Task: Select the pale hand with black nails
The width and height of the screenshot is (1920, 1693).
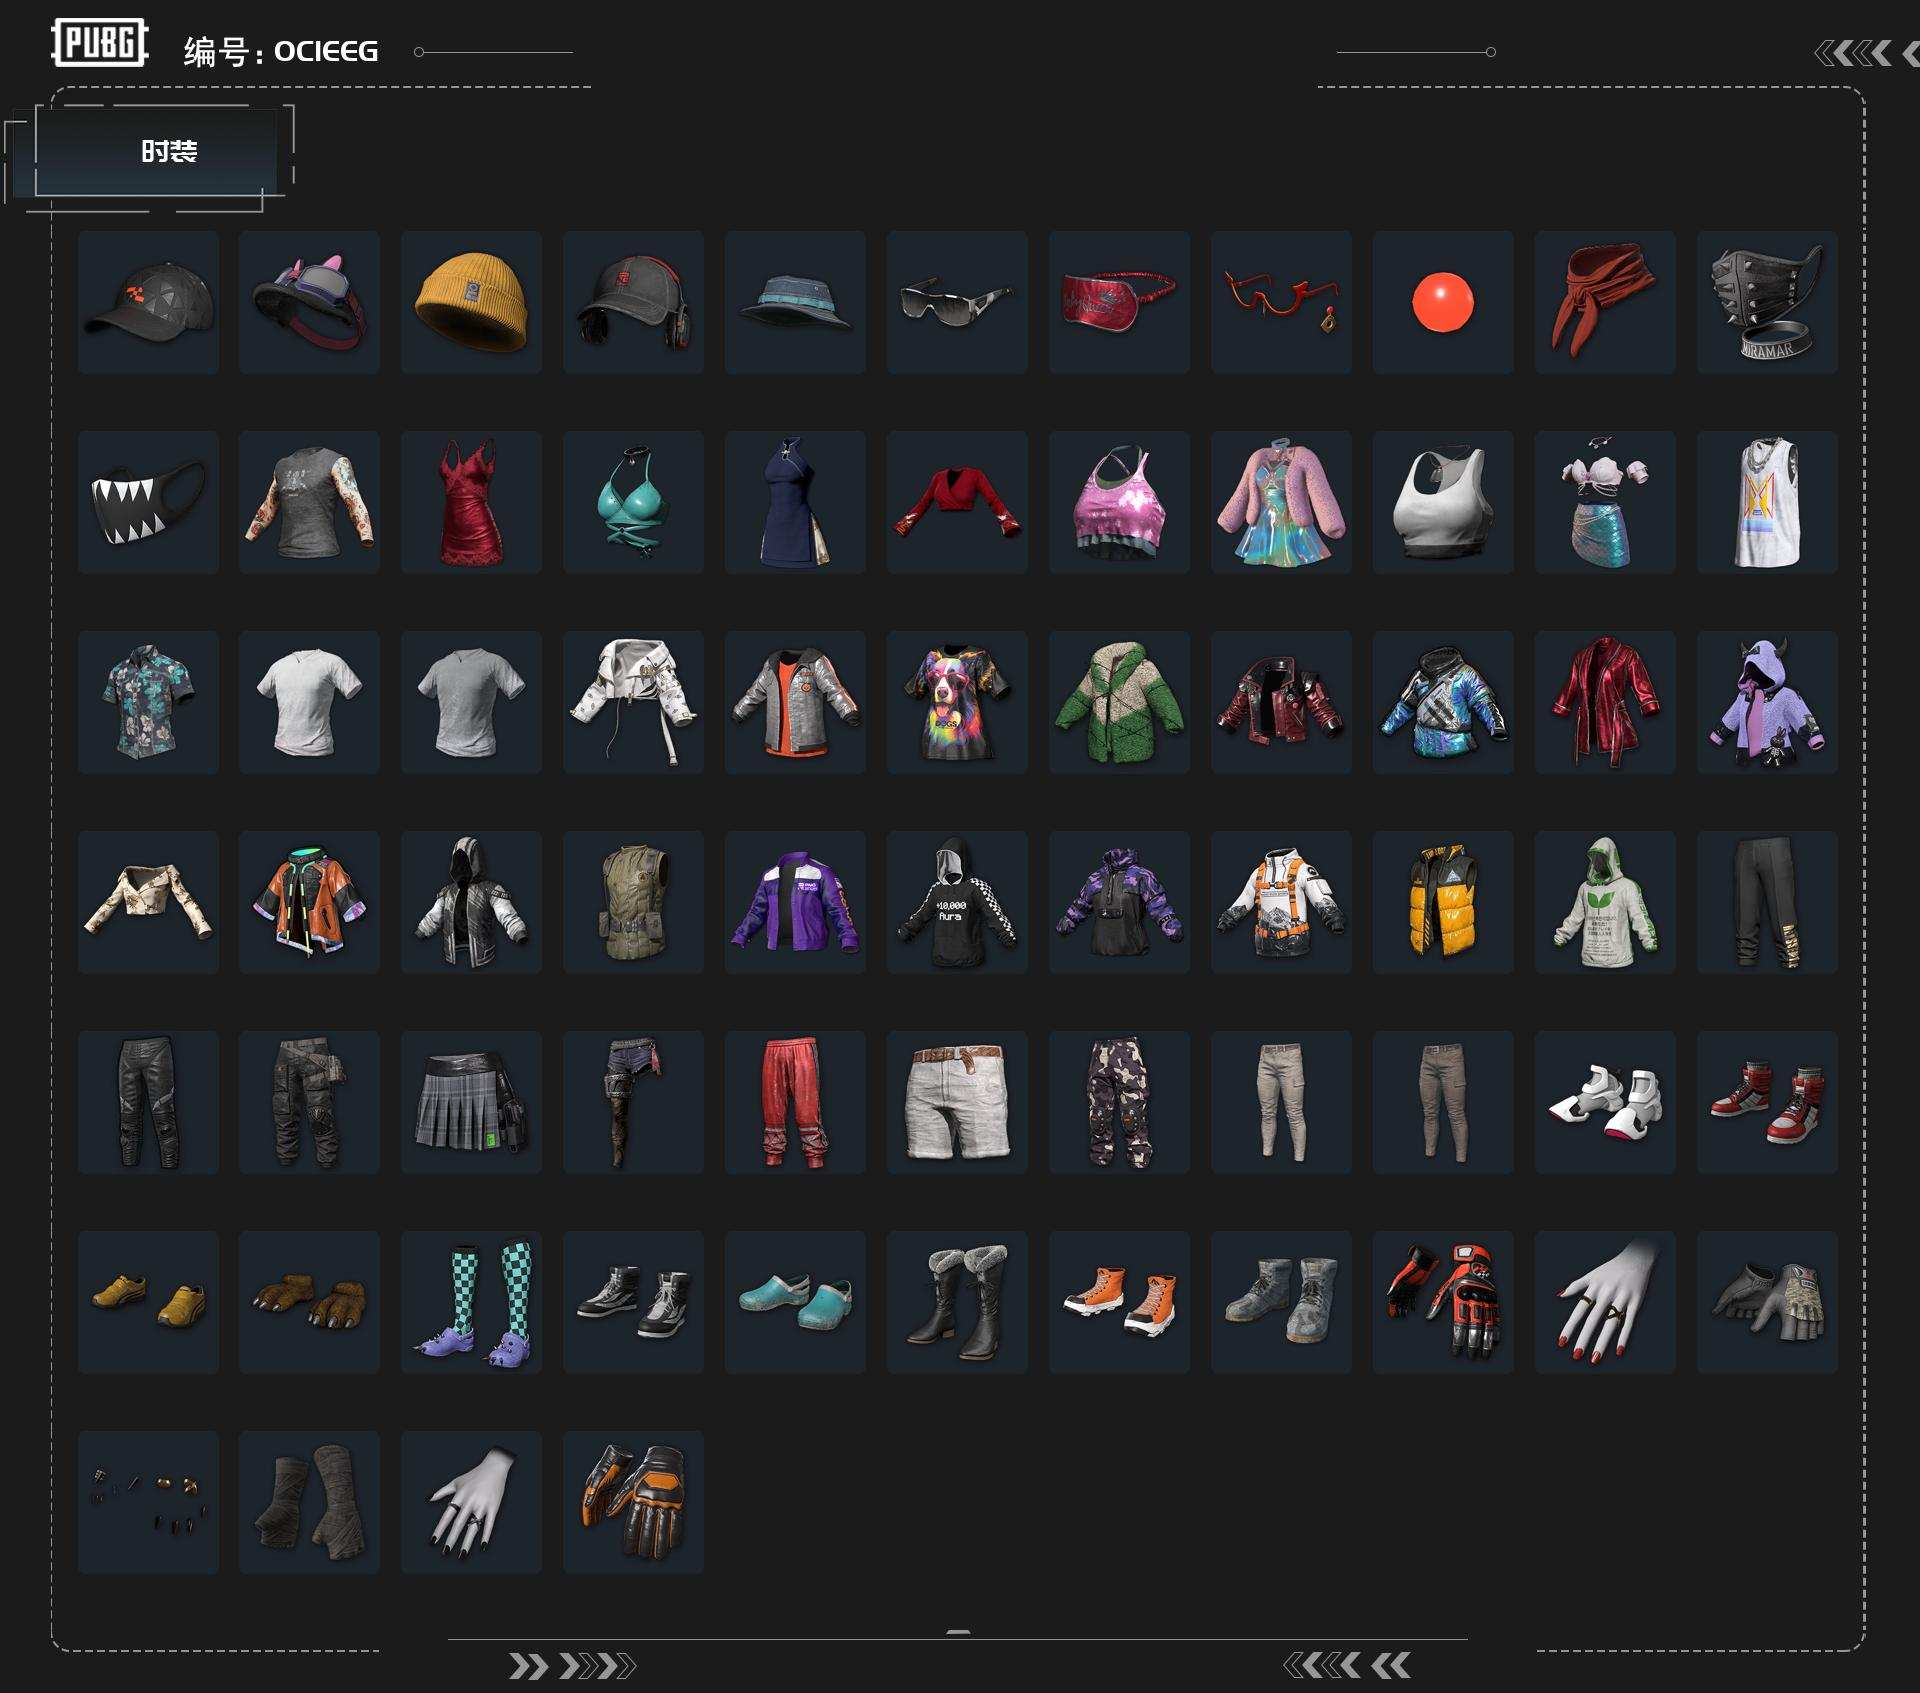Action: pyautogui.click(x=471, y=1502)
